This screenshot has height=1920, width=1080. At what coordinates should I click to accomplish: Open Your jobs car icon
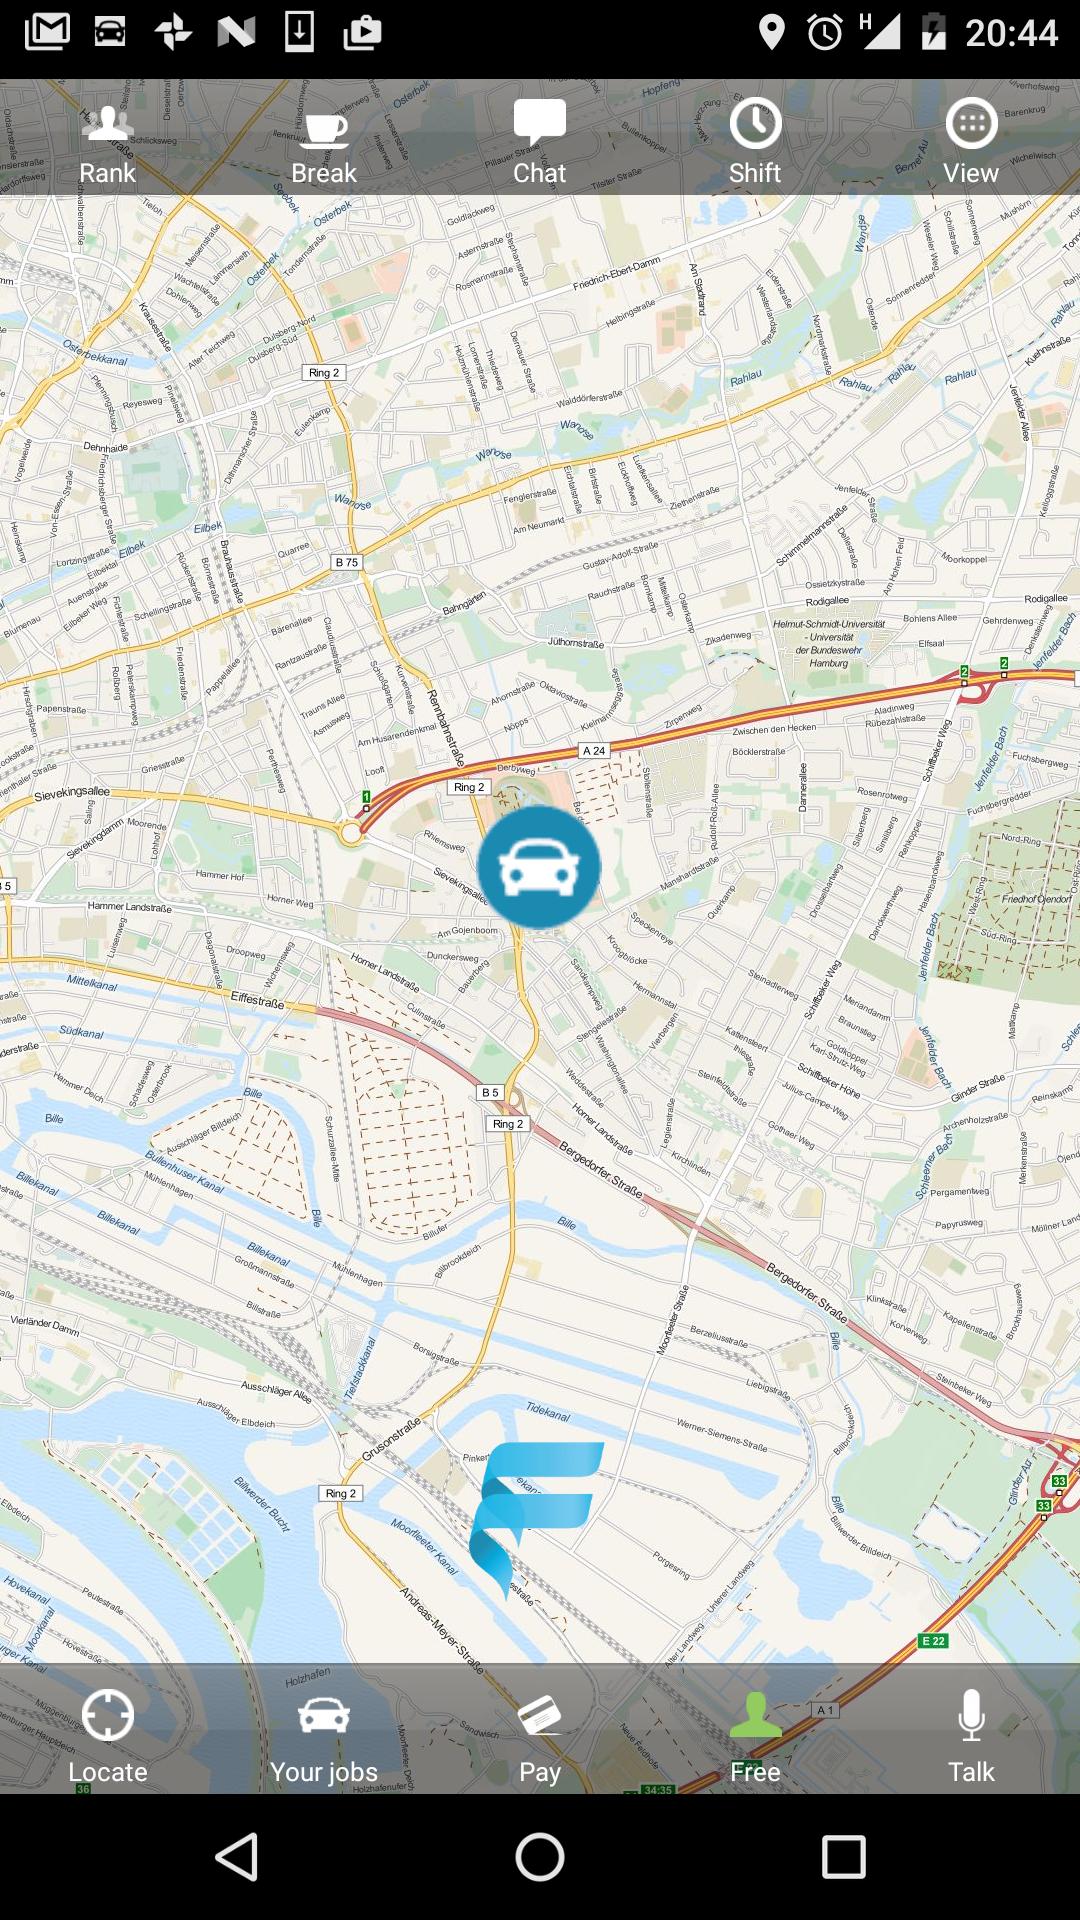tap(324, 1715)
